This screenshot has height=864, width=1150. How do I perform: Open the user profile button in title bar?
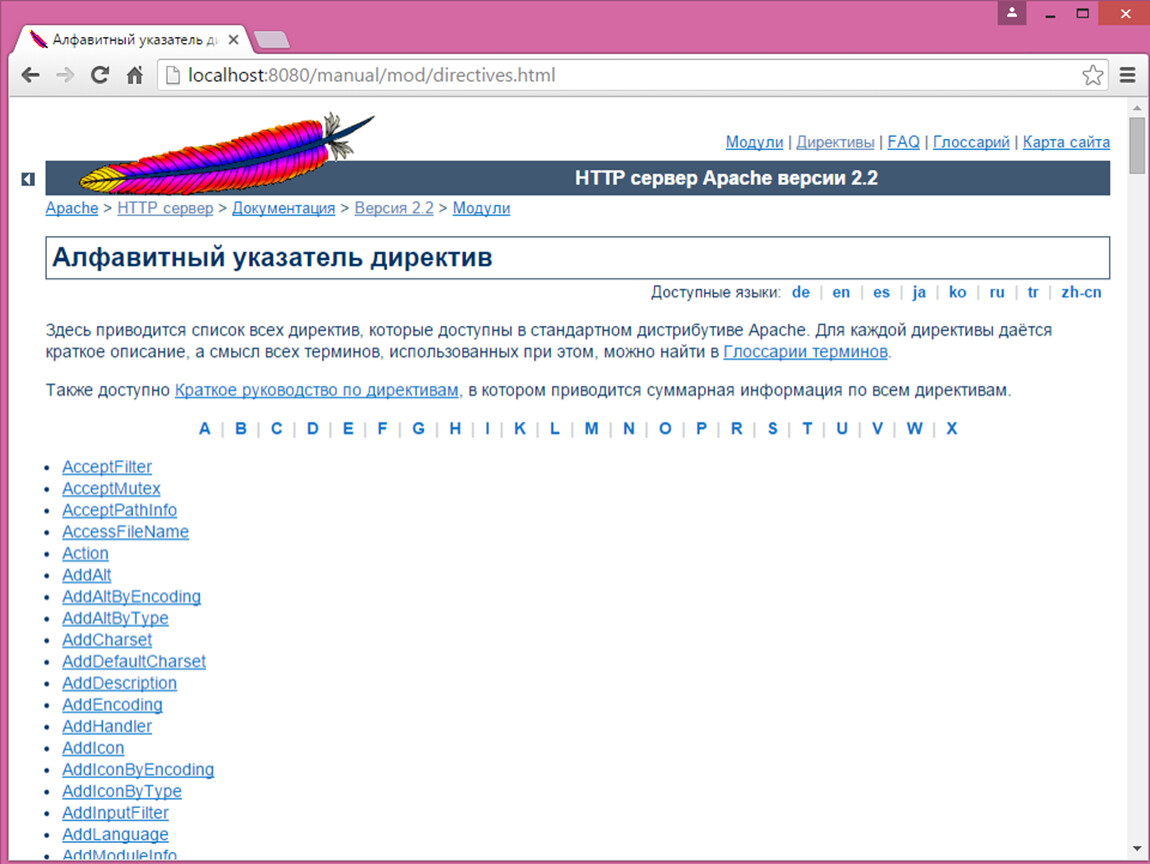tap(1012, 13)
